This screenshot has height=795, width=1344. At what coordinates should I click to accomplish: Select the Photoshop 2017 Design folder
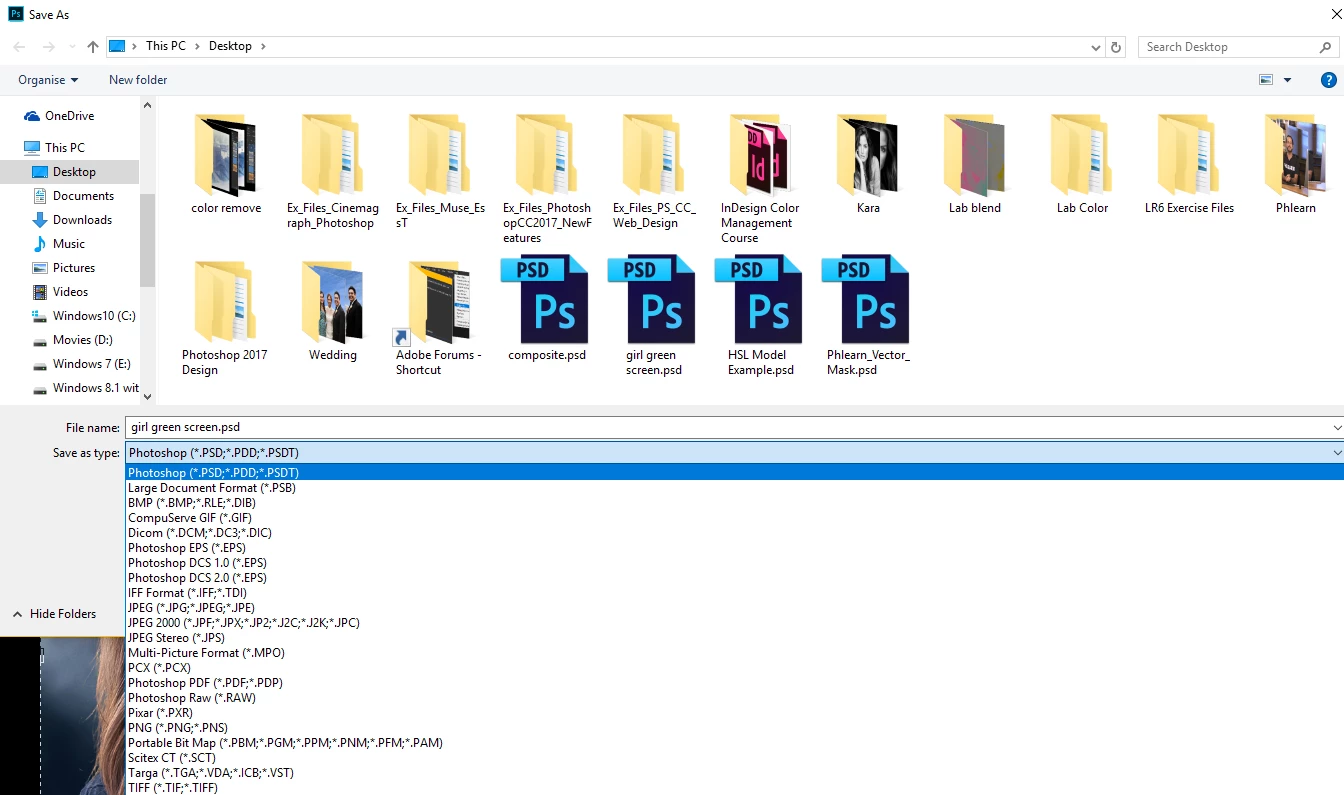(x=225, y=318)
